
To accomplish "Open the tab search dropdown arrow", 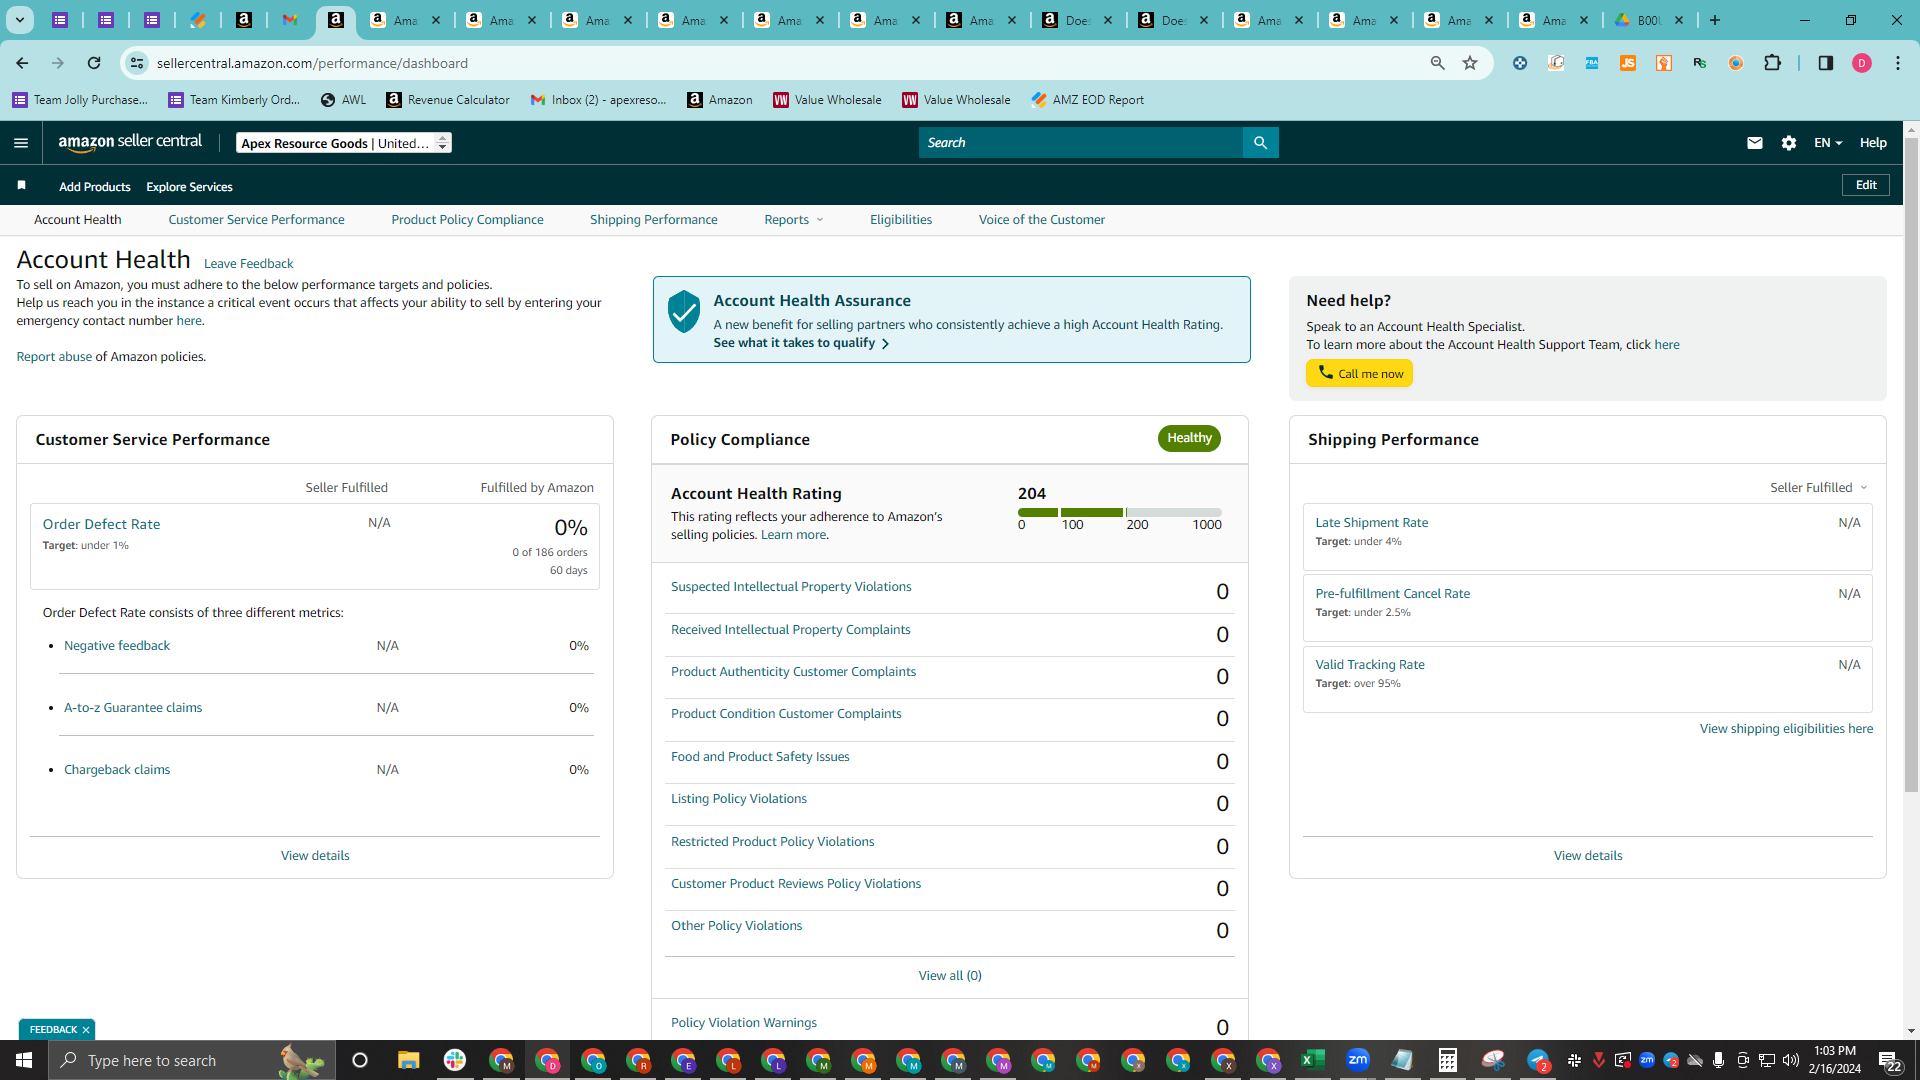I will point(19,20).
